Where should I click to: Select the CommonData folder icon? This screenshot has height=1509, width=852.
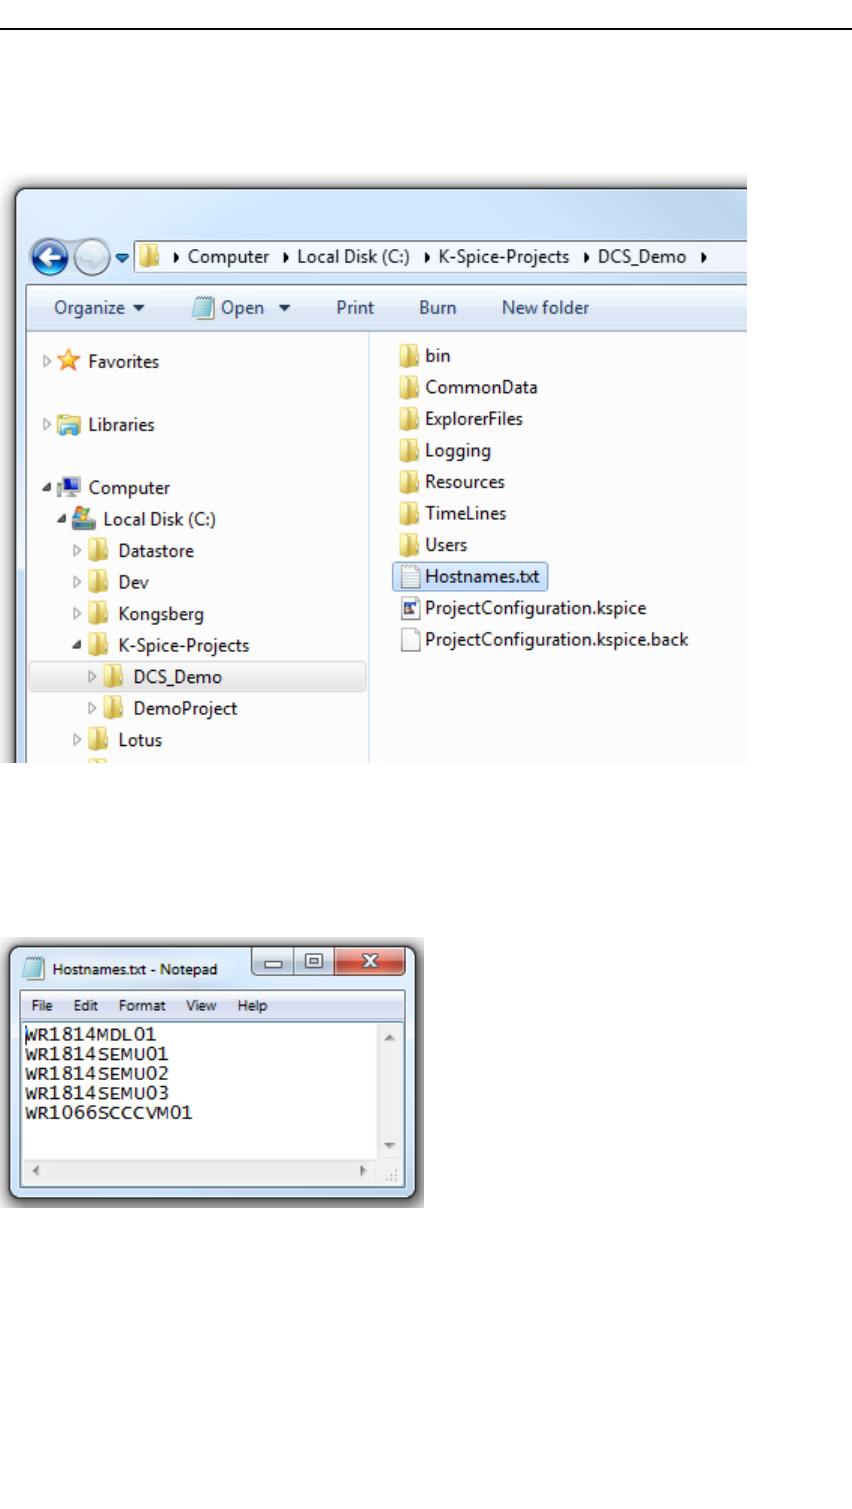409,387
